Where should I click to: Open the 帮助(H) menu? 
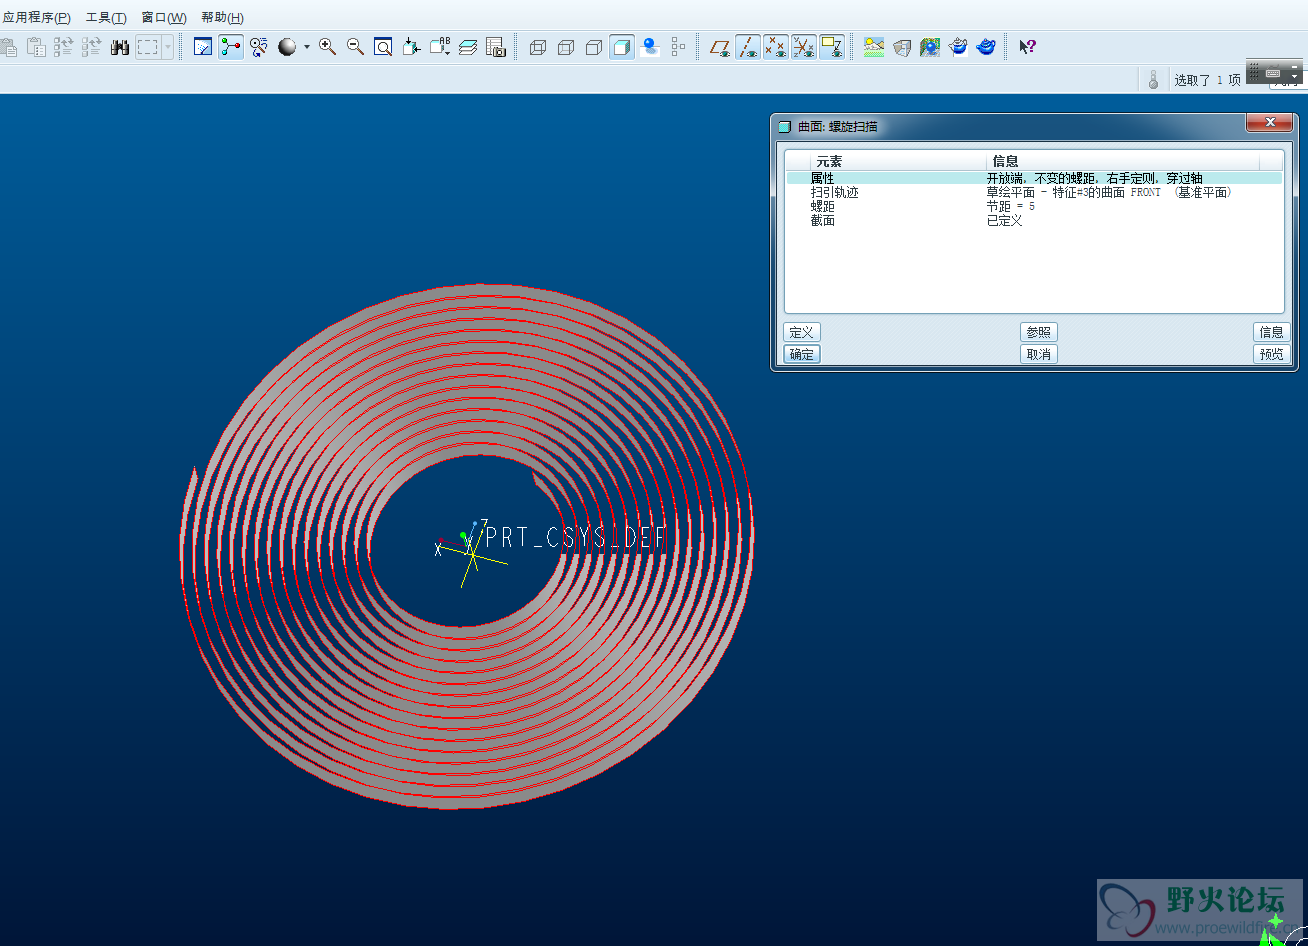click(222, 18)
